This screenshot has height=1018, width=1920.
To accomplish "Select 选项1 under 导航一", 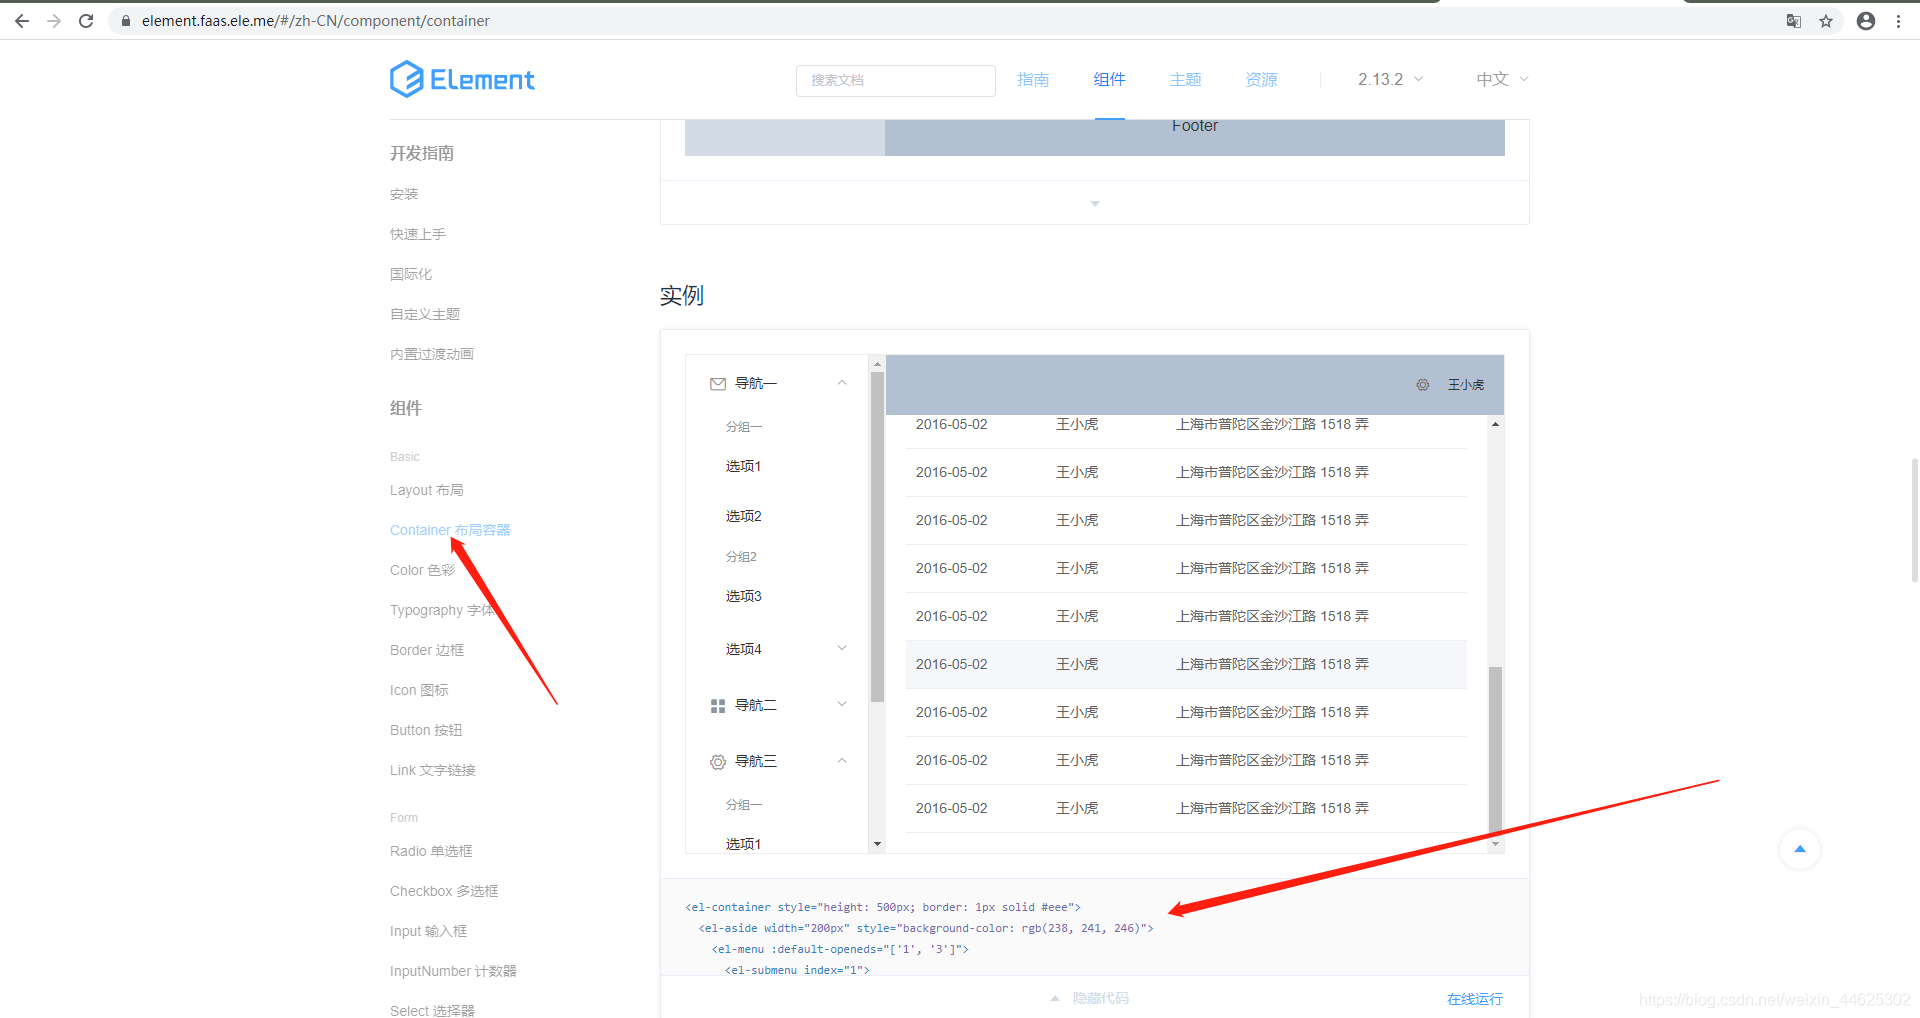I will point(743,466).
